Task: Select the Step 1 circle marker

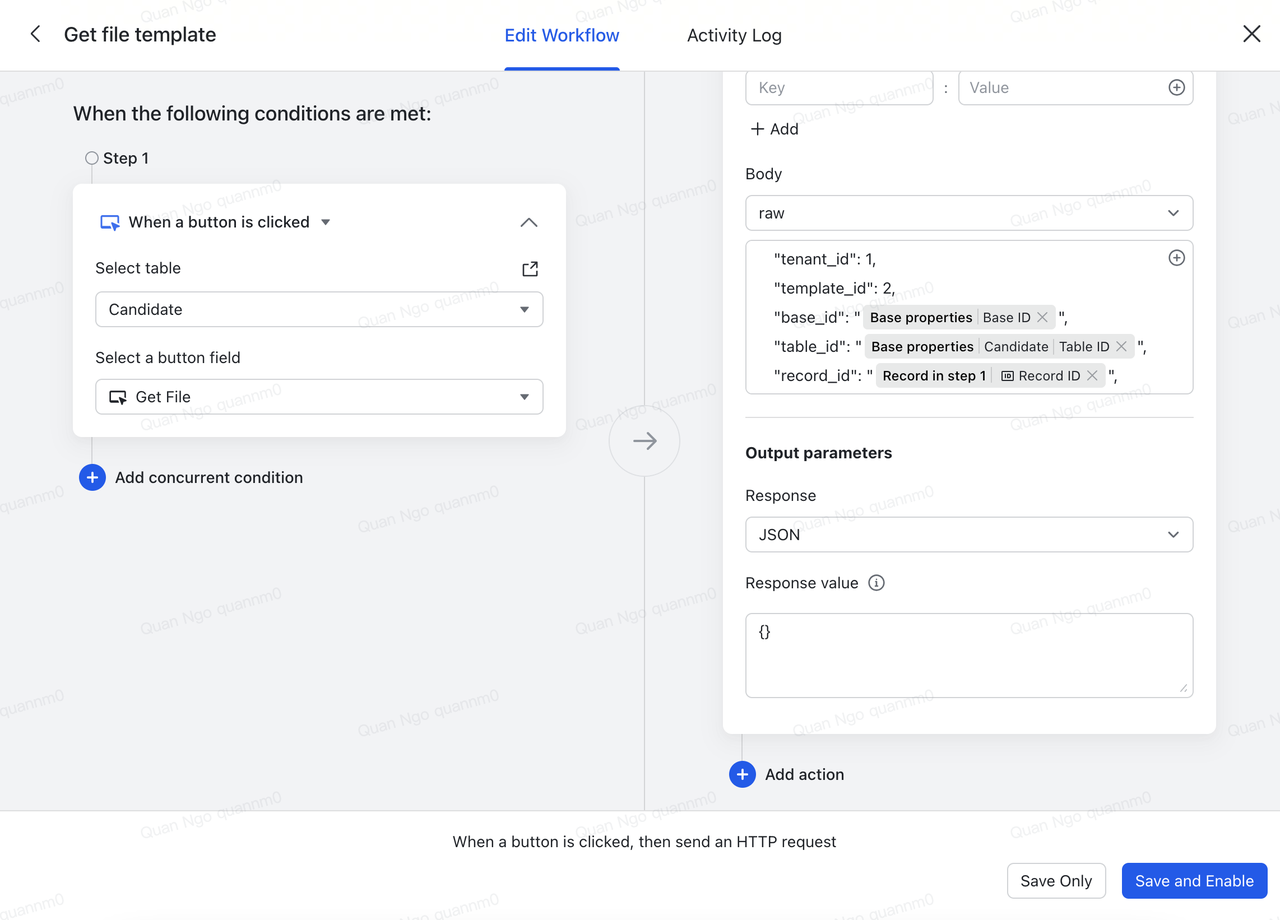Action: tap(92, 158)
